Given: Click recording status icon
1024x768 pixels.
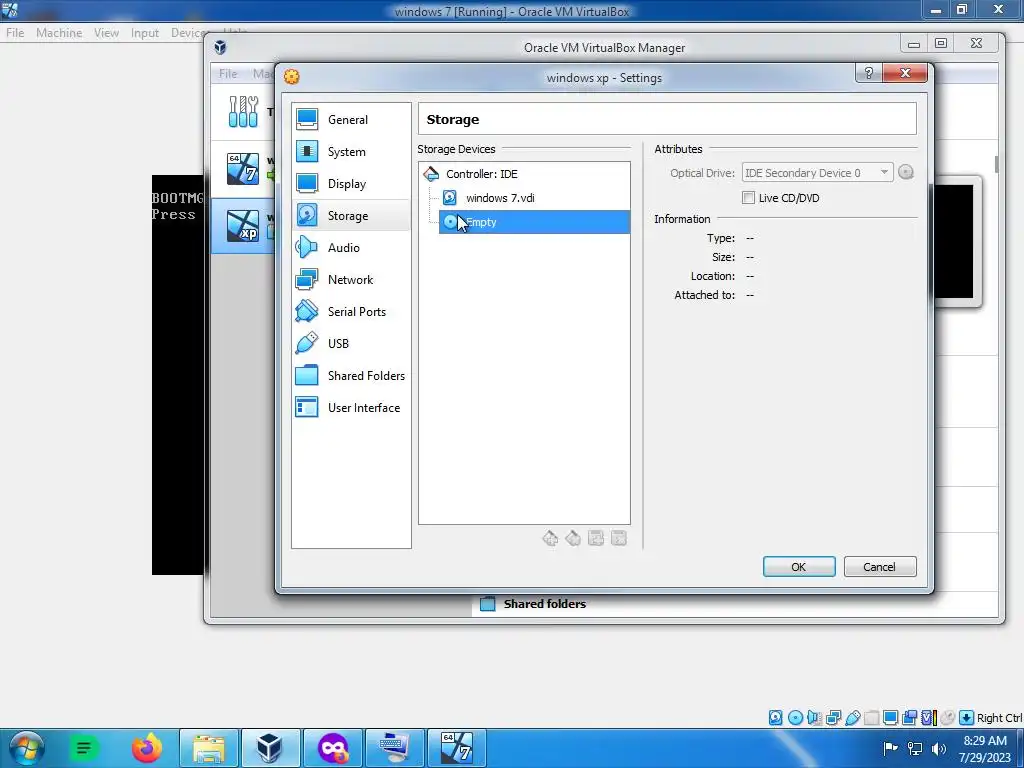Looking at the screenshot, I should coord(909,718).
